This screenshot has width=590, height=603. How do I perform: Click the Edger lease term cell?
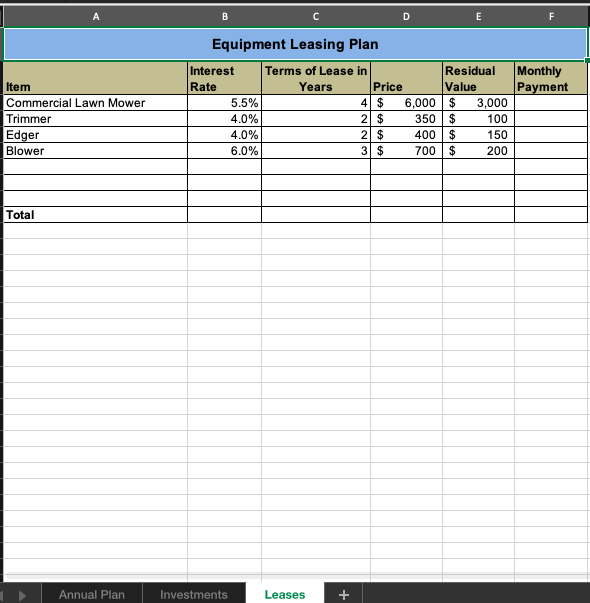click(316, 135)
